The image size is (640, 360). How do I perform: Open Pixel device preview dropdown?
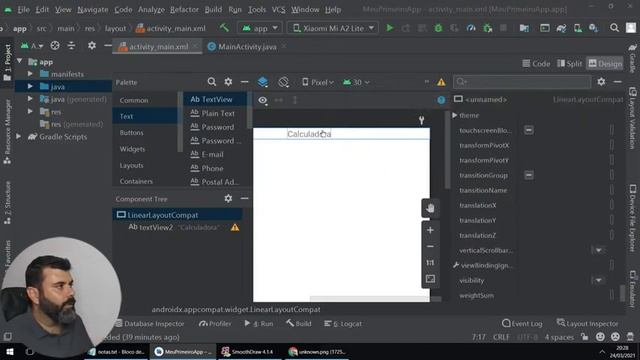pyautogui.click(x=318, y=82)
